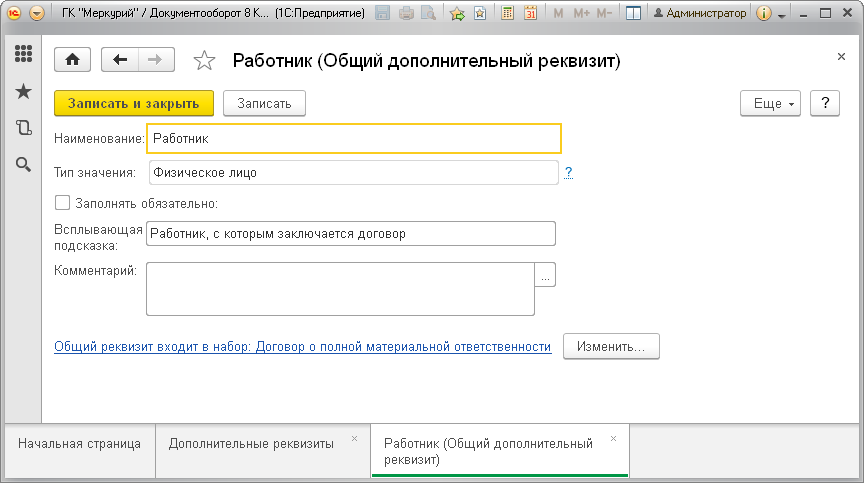Click the M+ memory button
864x483 pixels.
[x=581, y=13]
